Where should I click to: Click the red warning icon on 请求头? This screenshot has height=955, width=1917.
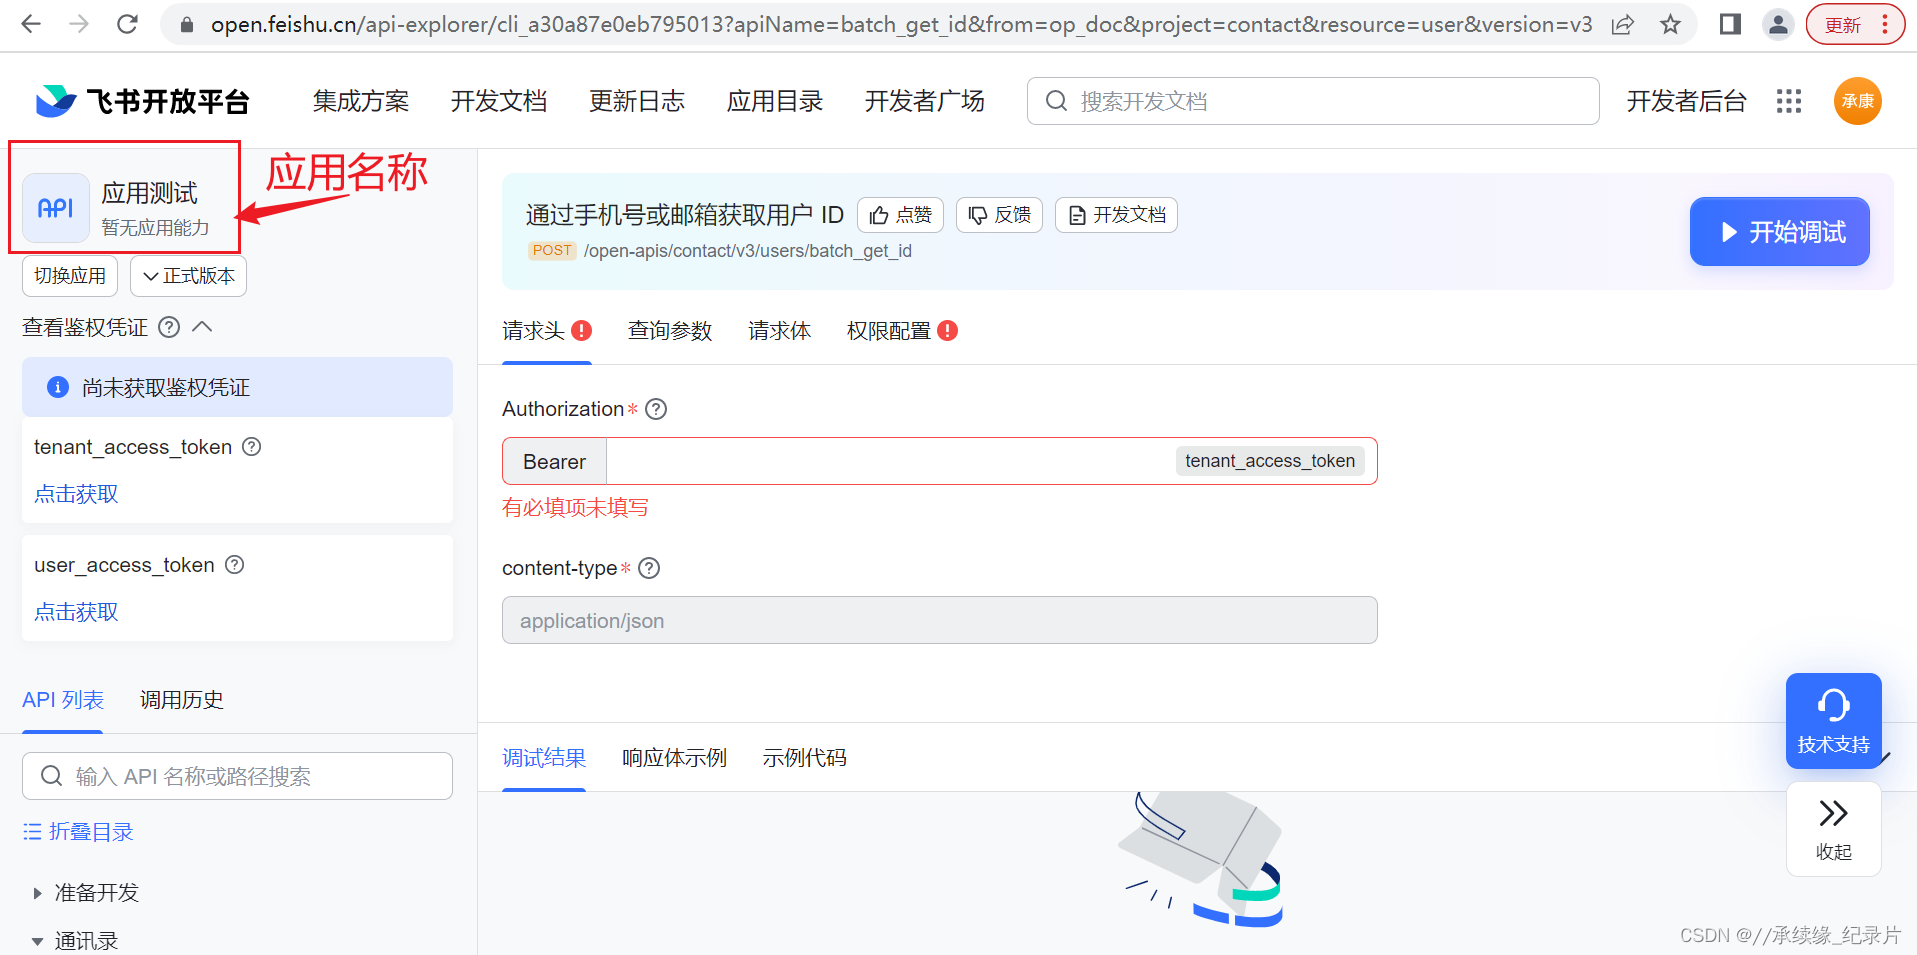click(582, 331)
